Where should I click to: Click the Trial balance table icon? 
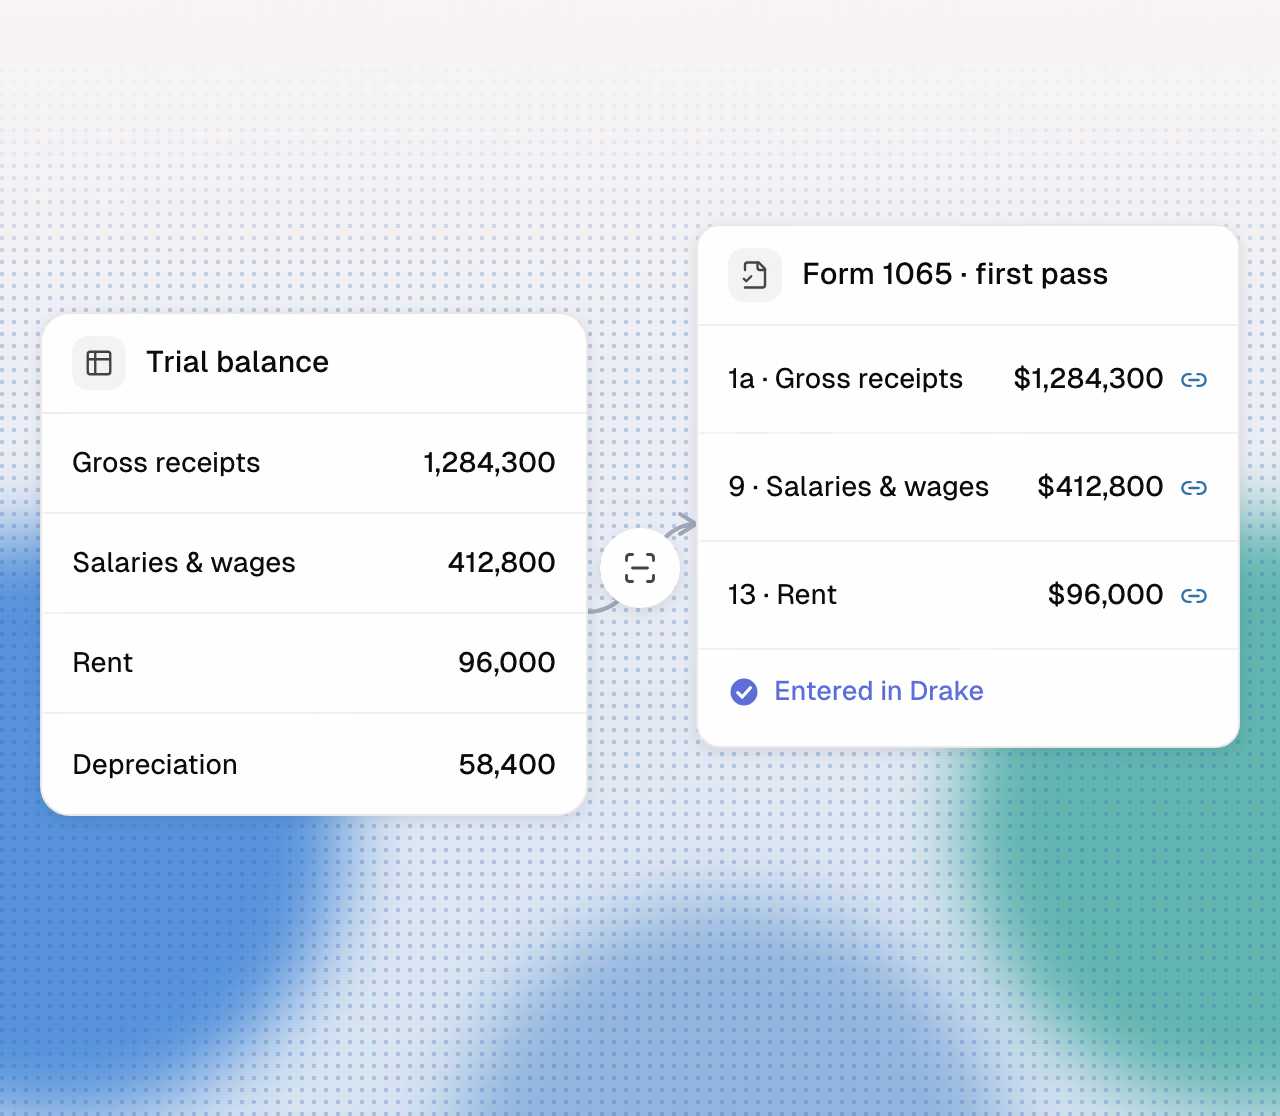99,362
